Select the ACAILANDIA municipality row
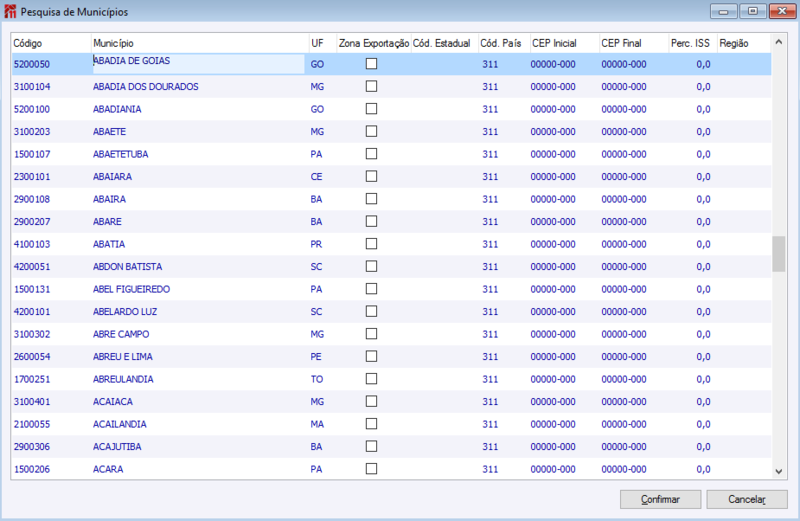The height and width of the screenshot is (521, 800). 391,424
